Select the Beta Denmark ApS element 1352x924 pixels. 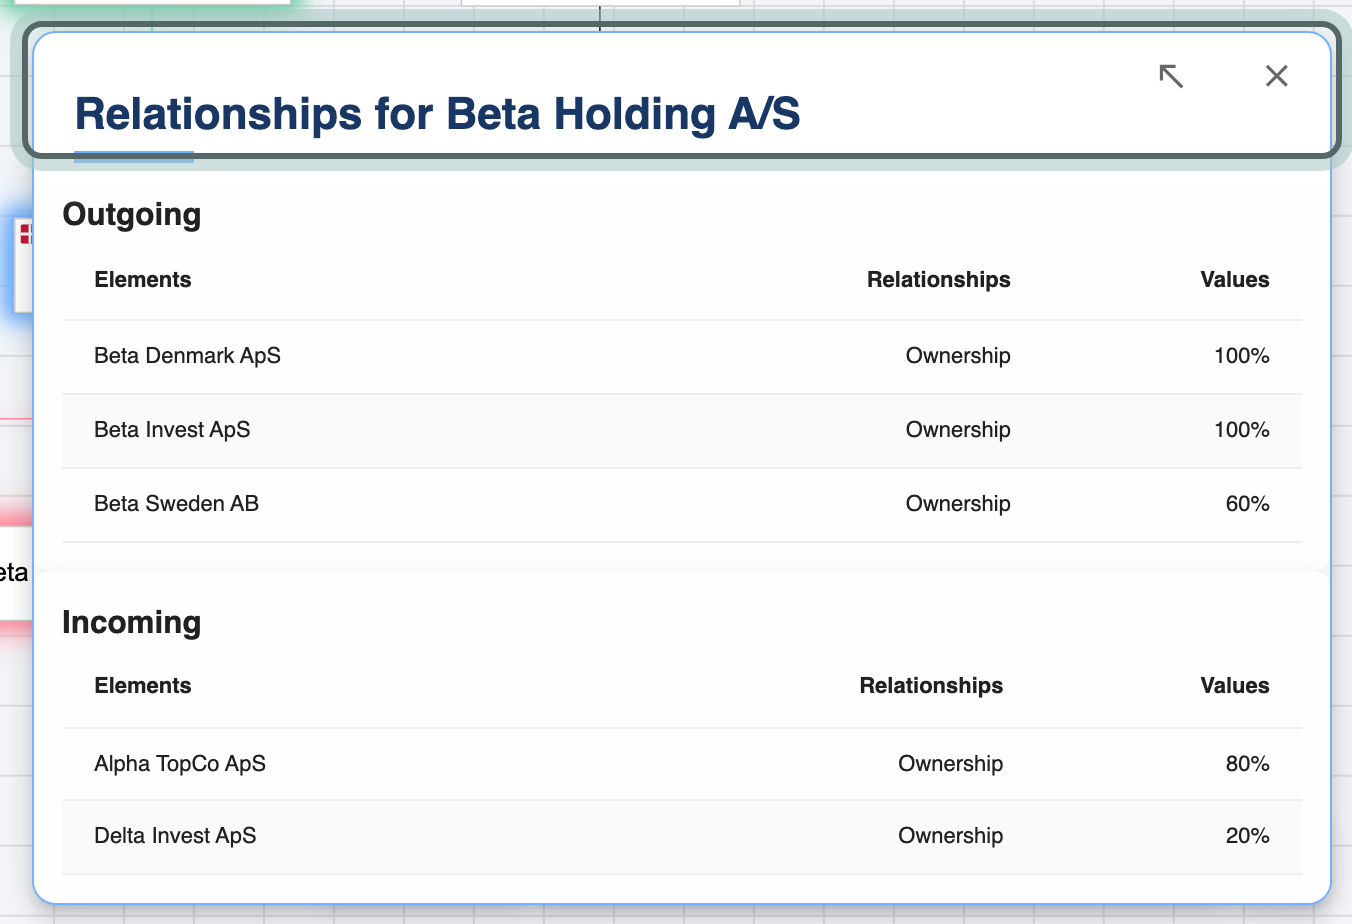pyautogui.click(x=187, y=356)
